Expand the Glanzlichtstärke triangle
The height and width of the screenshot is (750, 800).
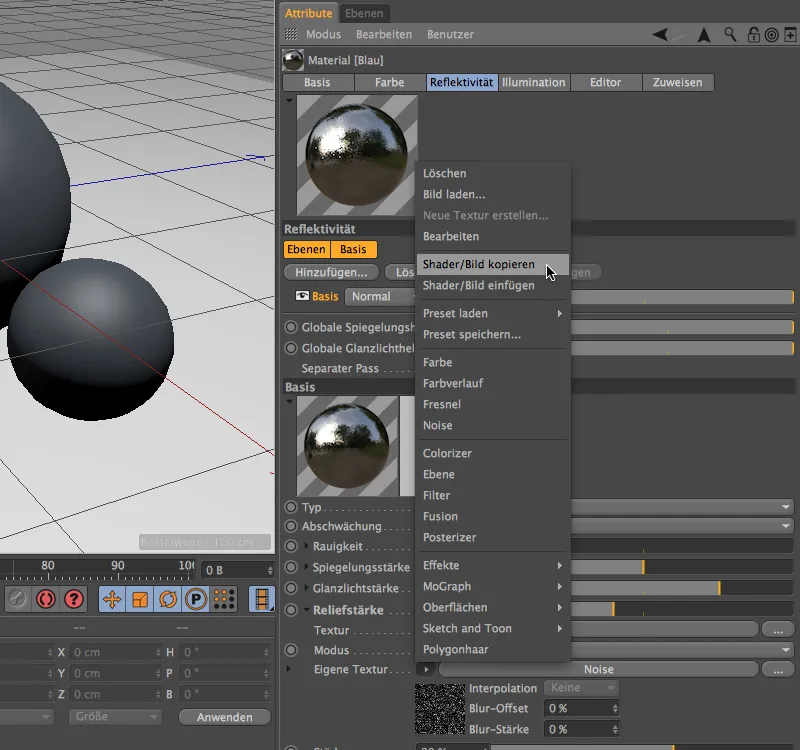tap(306, 587)
